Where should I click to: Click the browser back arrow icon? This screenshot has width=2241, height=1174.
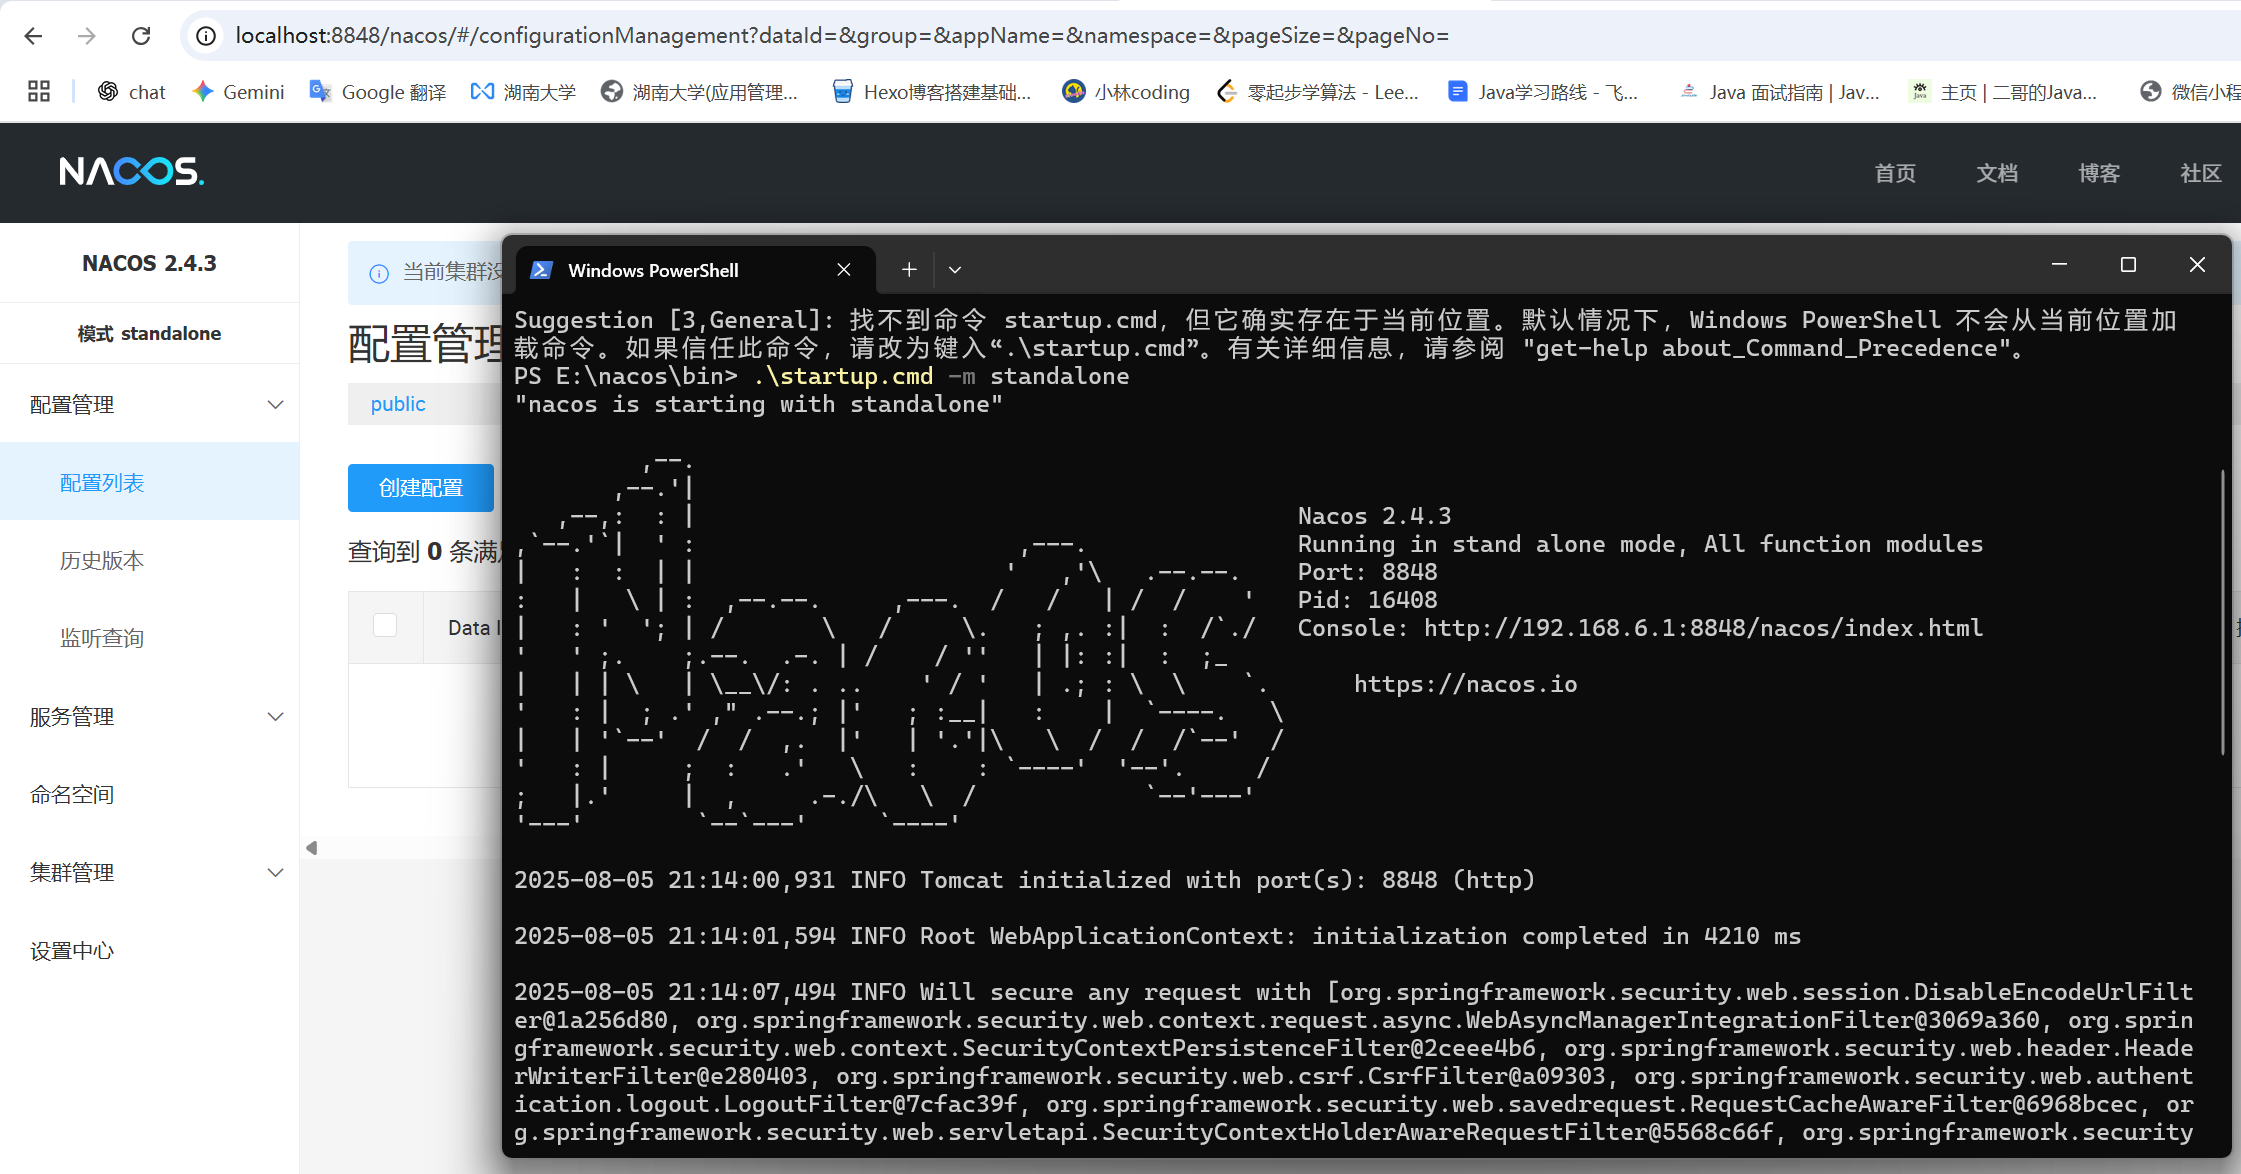point(33,36)
